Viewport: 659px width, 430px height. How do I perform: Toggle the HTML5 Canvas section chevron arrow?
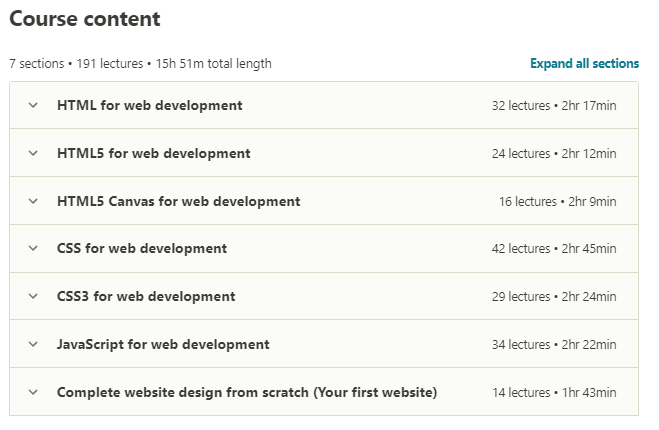pyautogui.click(x=33, y=201)
